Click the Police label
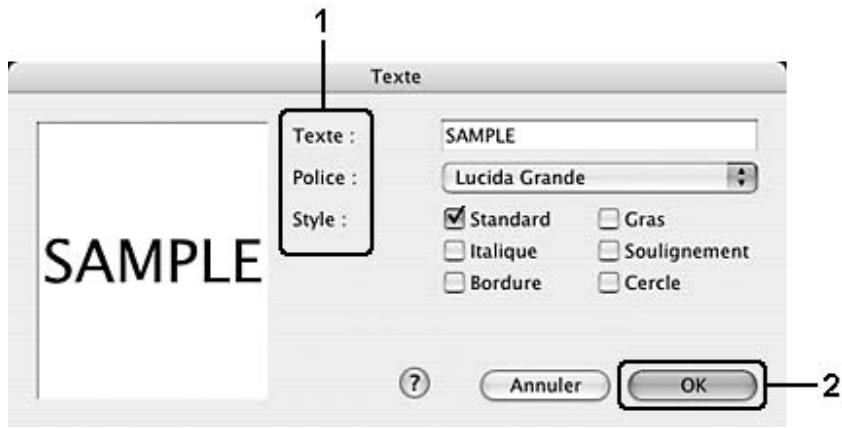 (x=324, y=178)
